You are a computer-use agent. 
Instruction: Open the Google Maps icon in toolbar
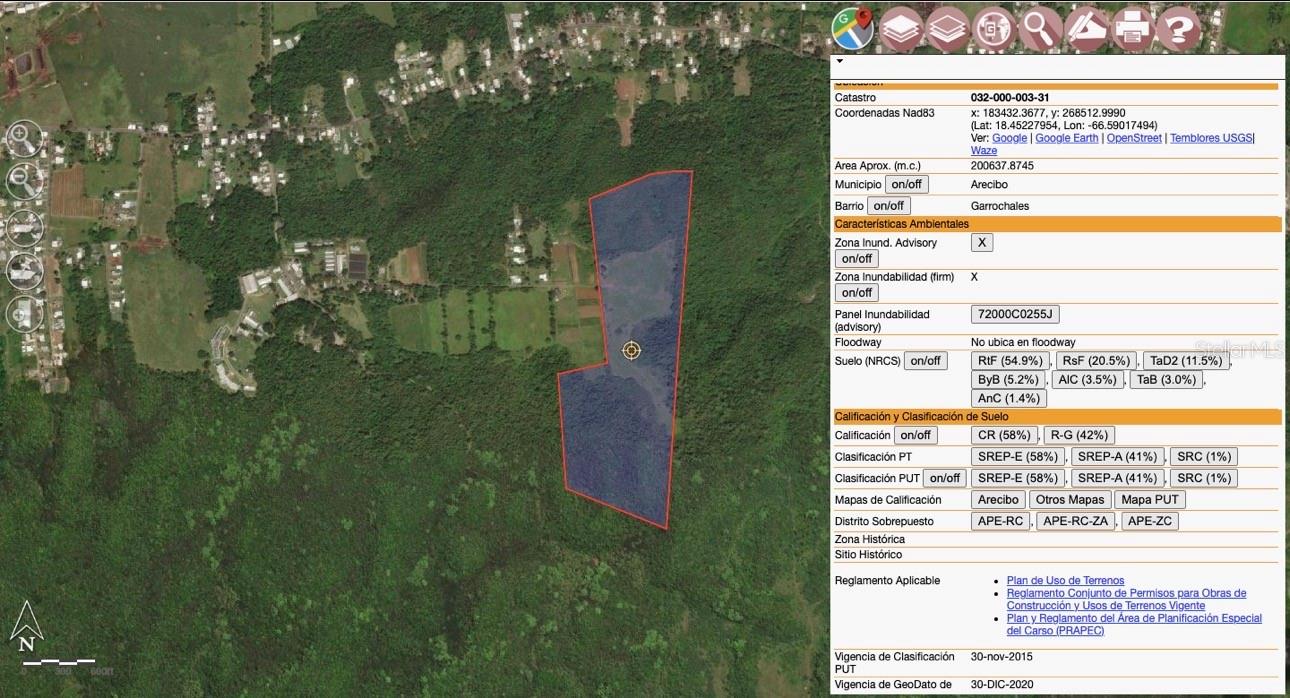pos(852,28)
